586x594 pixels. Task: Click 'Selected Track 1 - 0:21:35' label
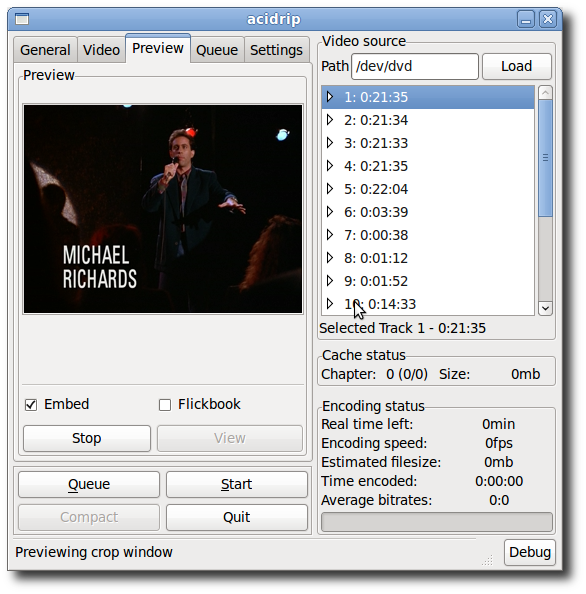(402, 328)
